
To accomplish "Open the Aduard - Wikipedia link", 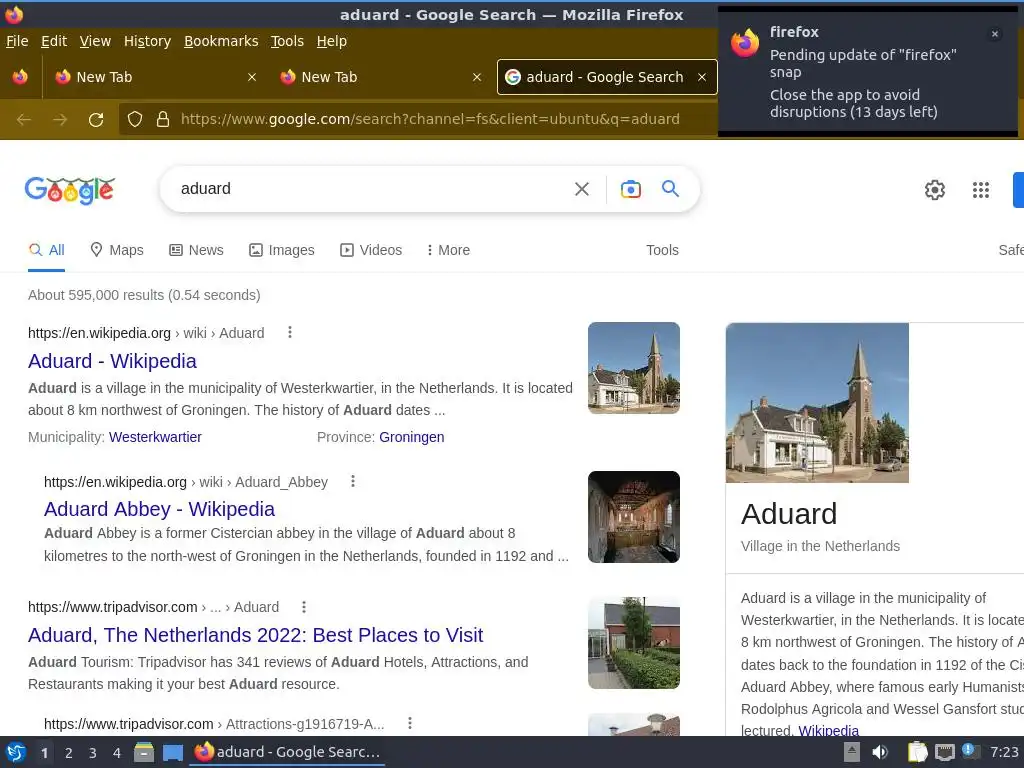I will tap(112, 361).
